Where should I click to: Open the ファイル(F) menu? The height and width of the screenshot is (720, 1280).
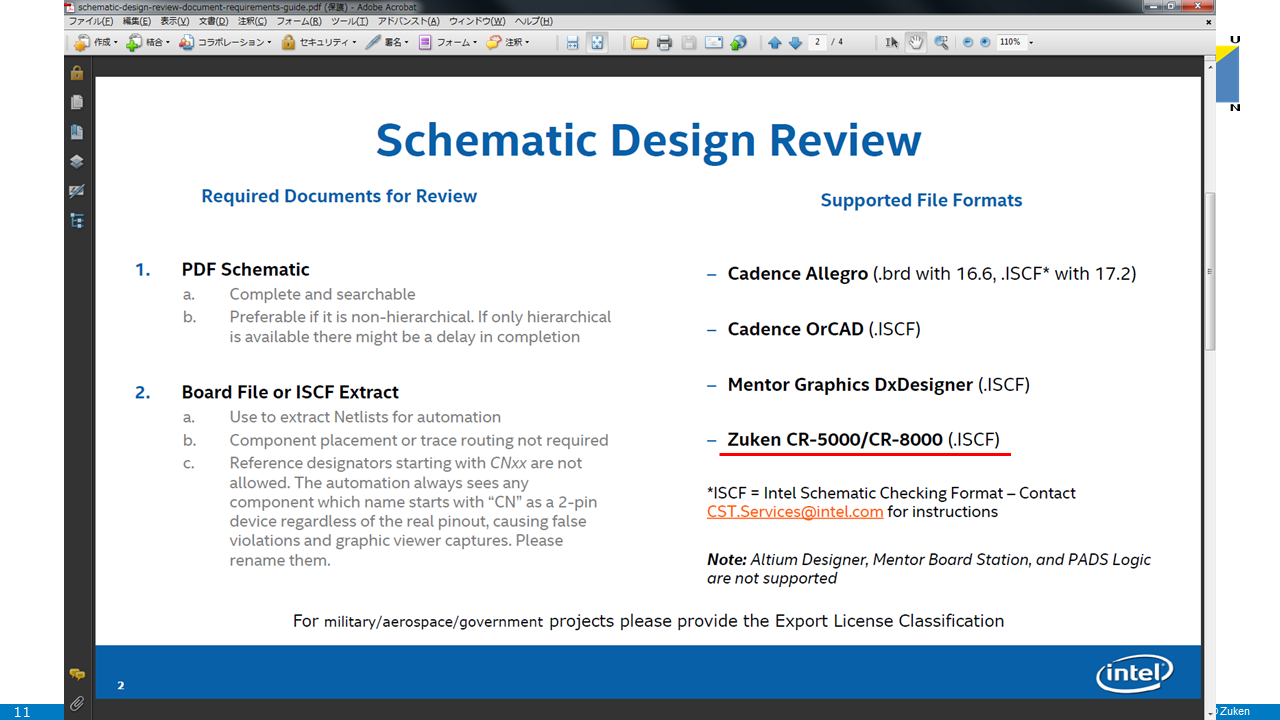90,21
